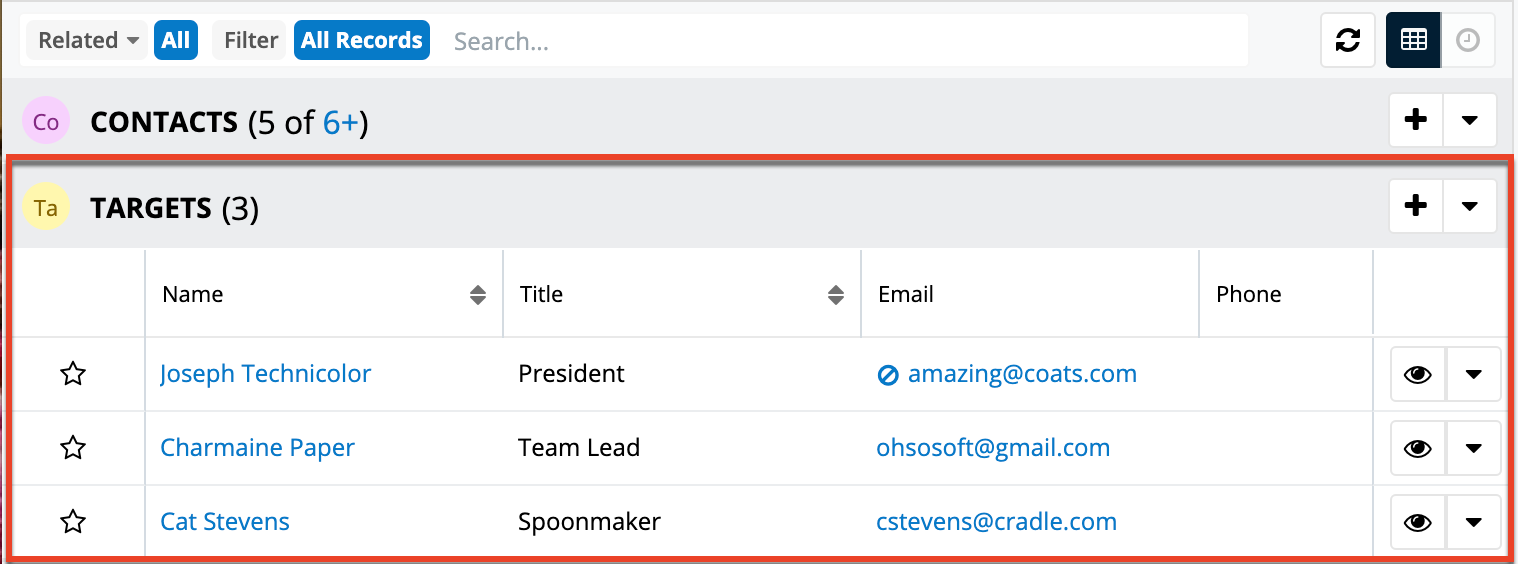
Task: Expand the Contacts subpanel actions dropdown
Action: click(x=1469, y=121)
